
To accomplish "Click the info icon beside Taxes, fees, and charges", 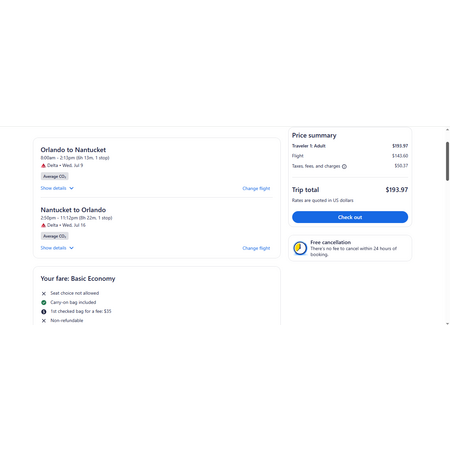I will tap(344, 166).
